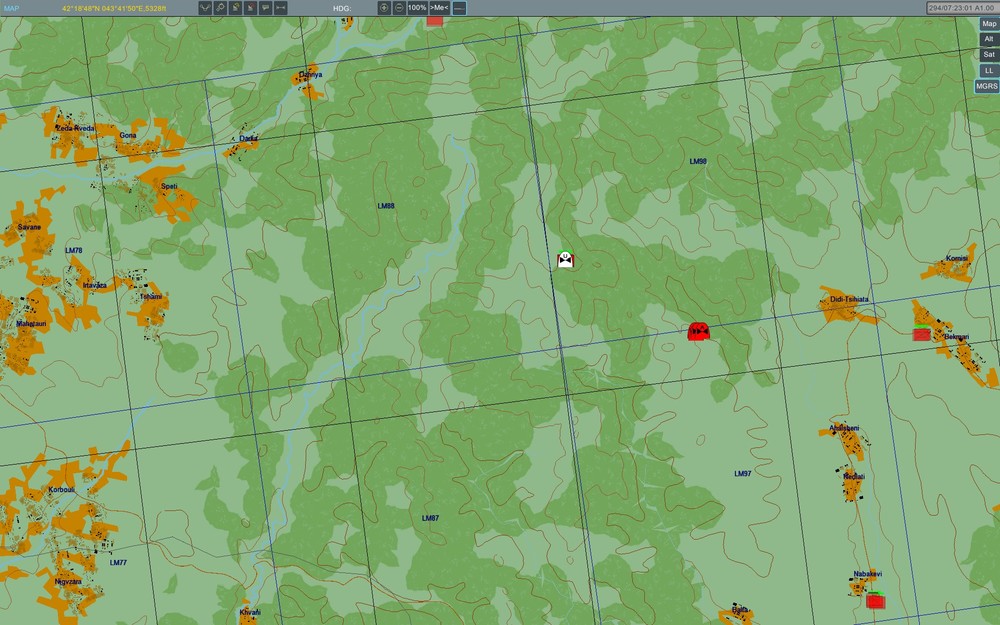Switch coordinates to LL format
Image resolution: width=1000 pixels, height=625 pixels.
pyautogui.click(x=989, y=70)
